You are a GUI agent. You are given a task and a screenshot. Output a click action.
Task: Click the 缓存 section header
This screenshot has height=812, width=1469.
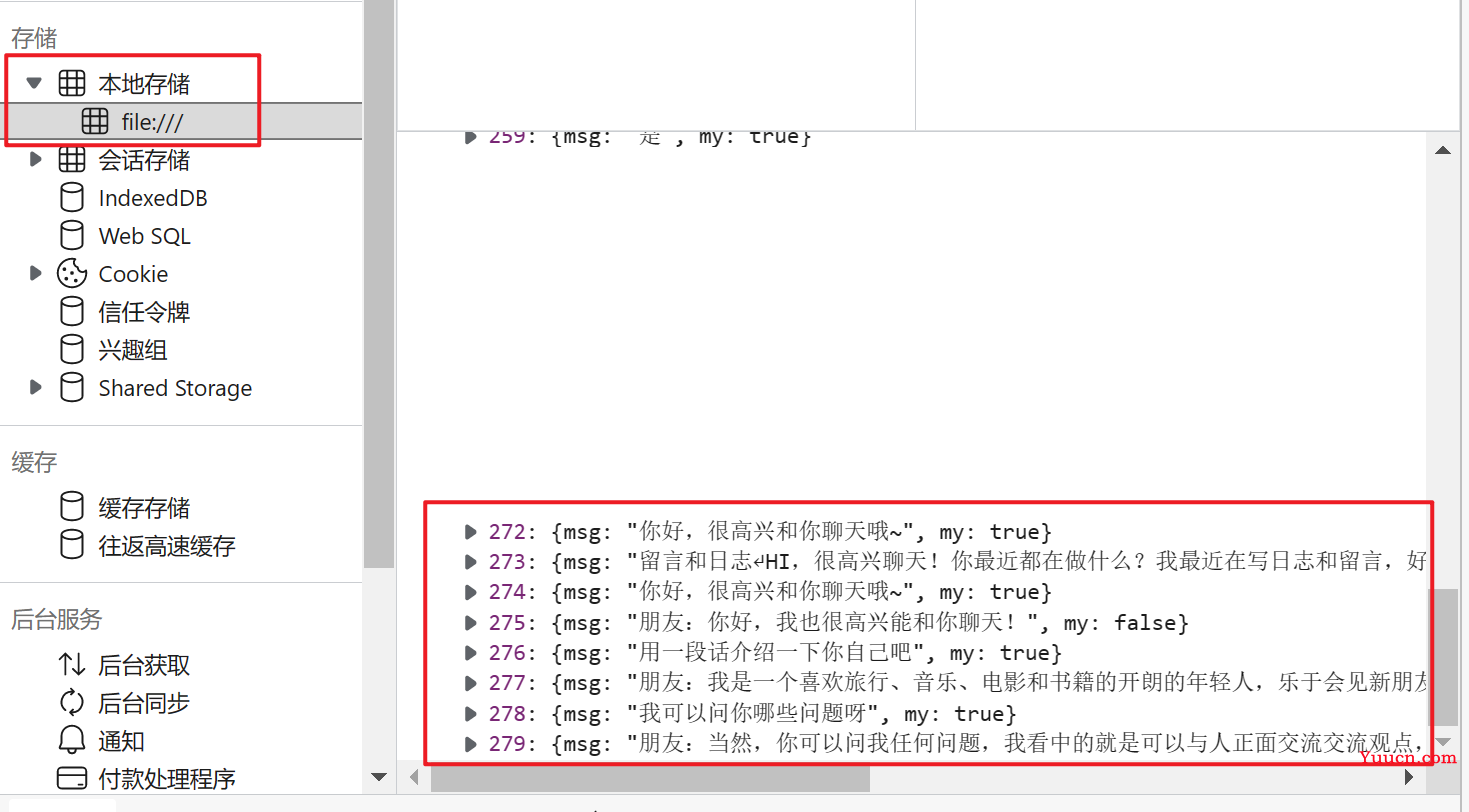(x=34, y=462)
